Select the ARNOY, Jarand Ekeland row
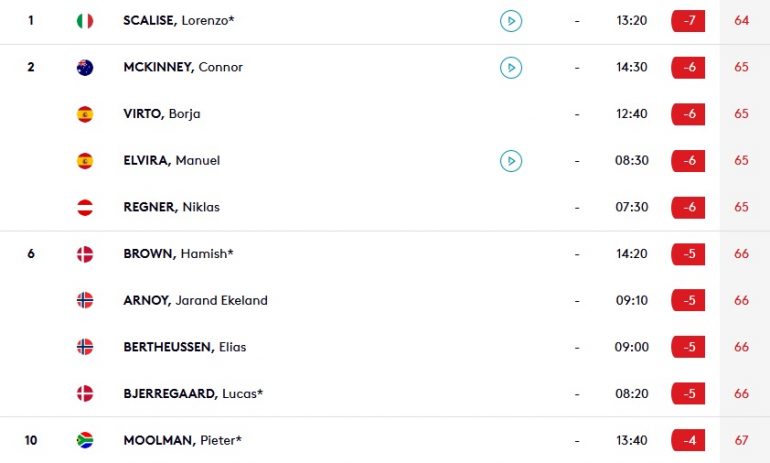 click(x=385, y=300)
